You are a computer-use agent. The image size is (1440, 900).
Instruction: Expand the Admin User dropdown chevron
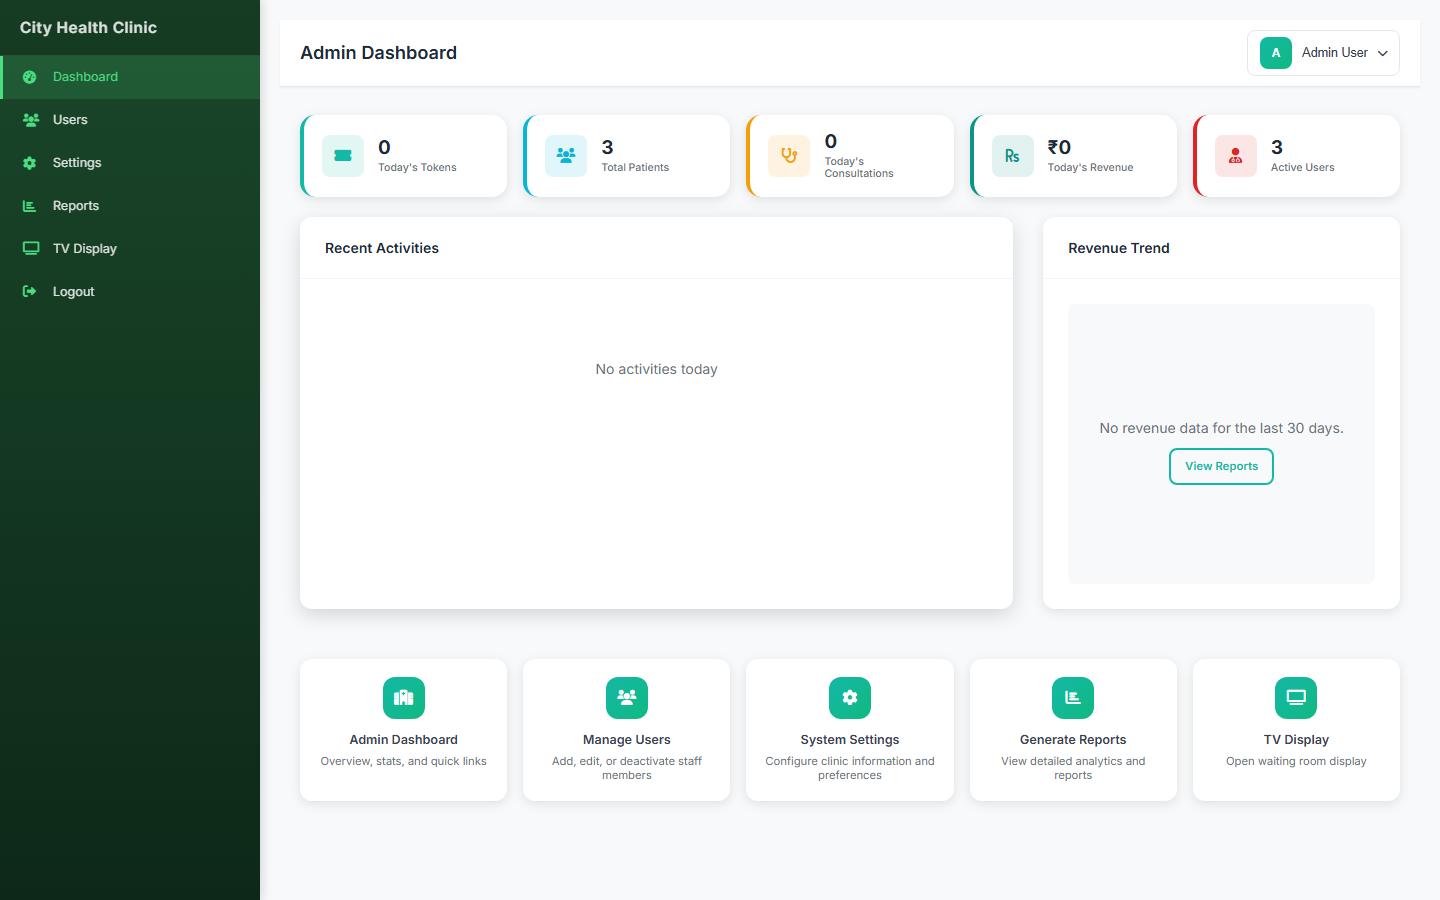pyautogui.click(x=1383, y=54)
